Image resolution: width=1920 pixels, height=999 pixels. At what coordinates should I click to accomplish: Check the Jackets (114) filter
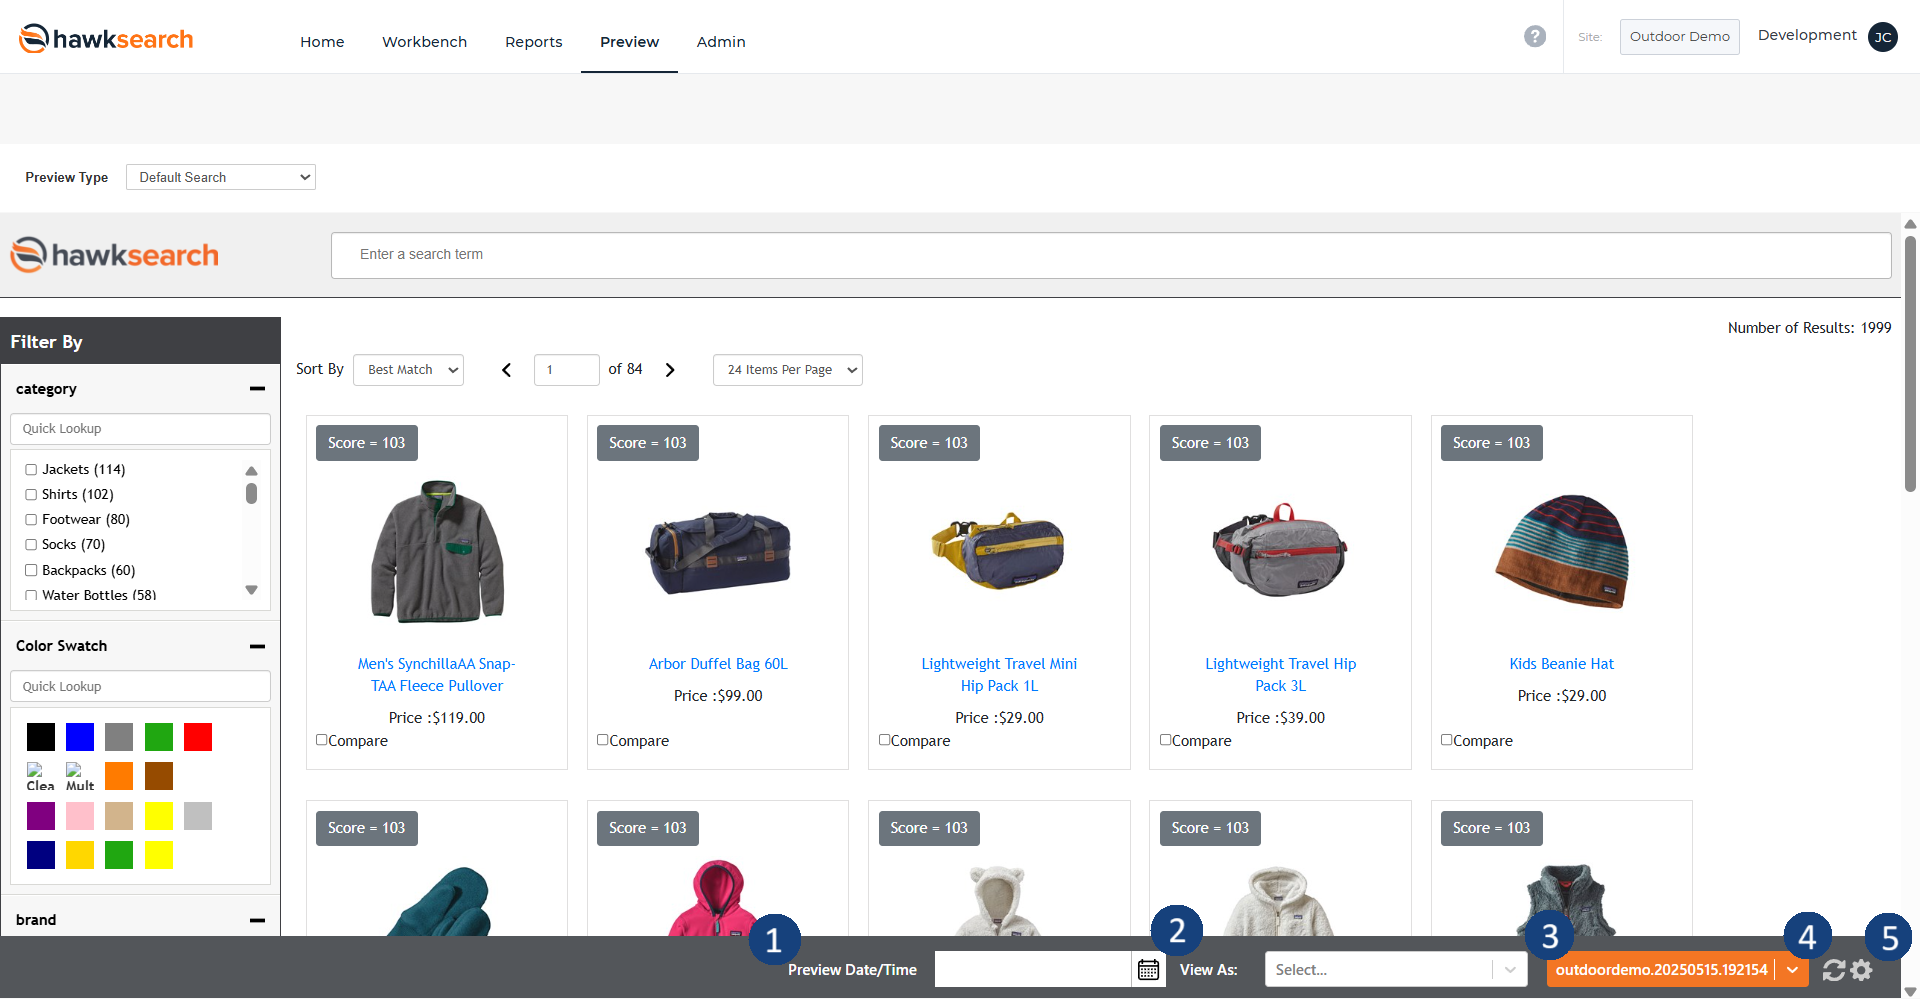click(31, 470)
